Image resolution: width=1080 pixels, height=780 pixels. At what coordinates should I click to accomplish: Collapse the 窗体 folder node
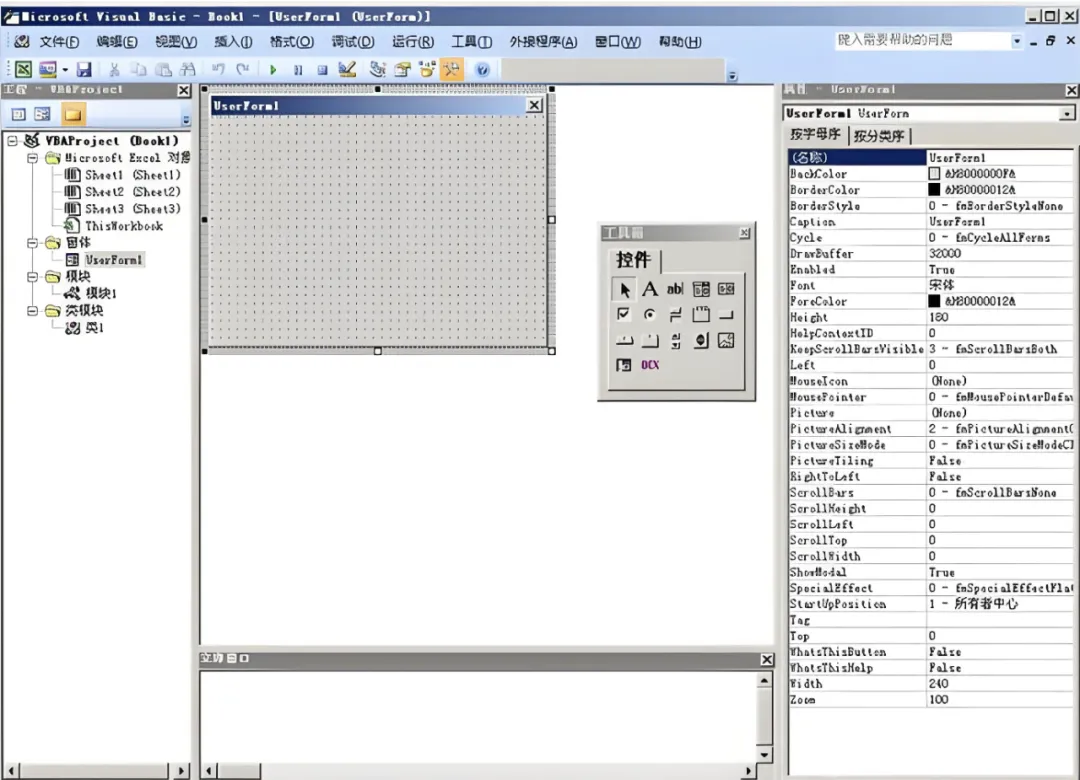tap(32, 243)
